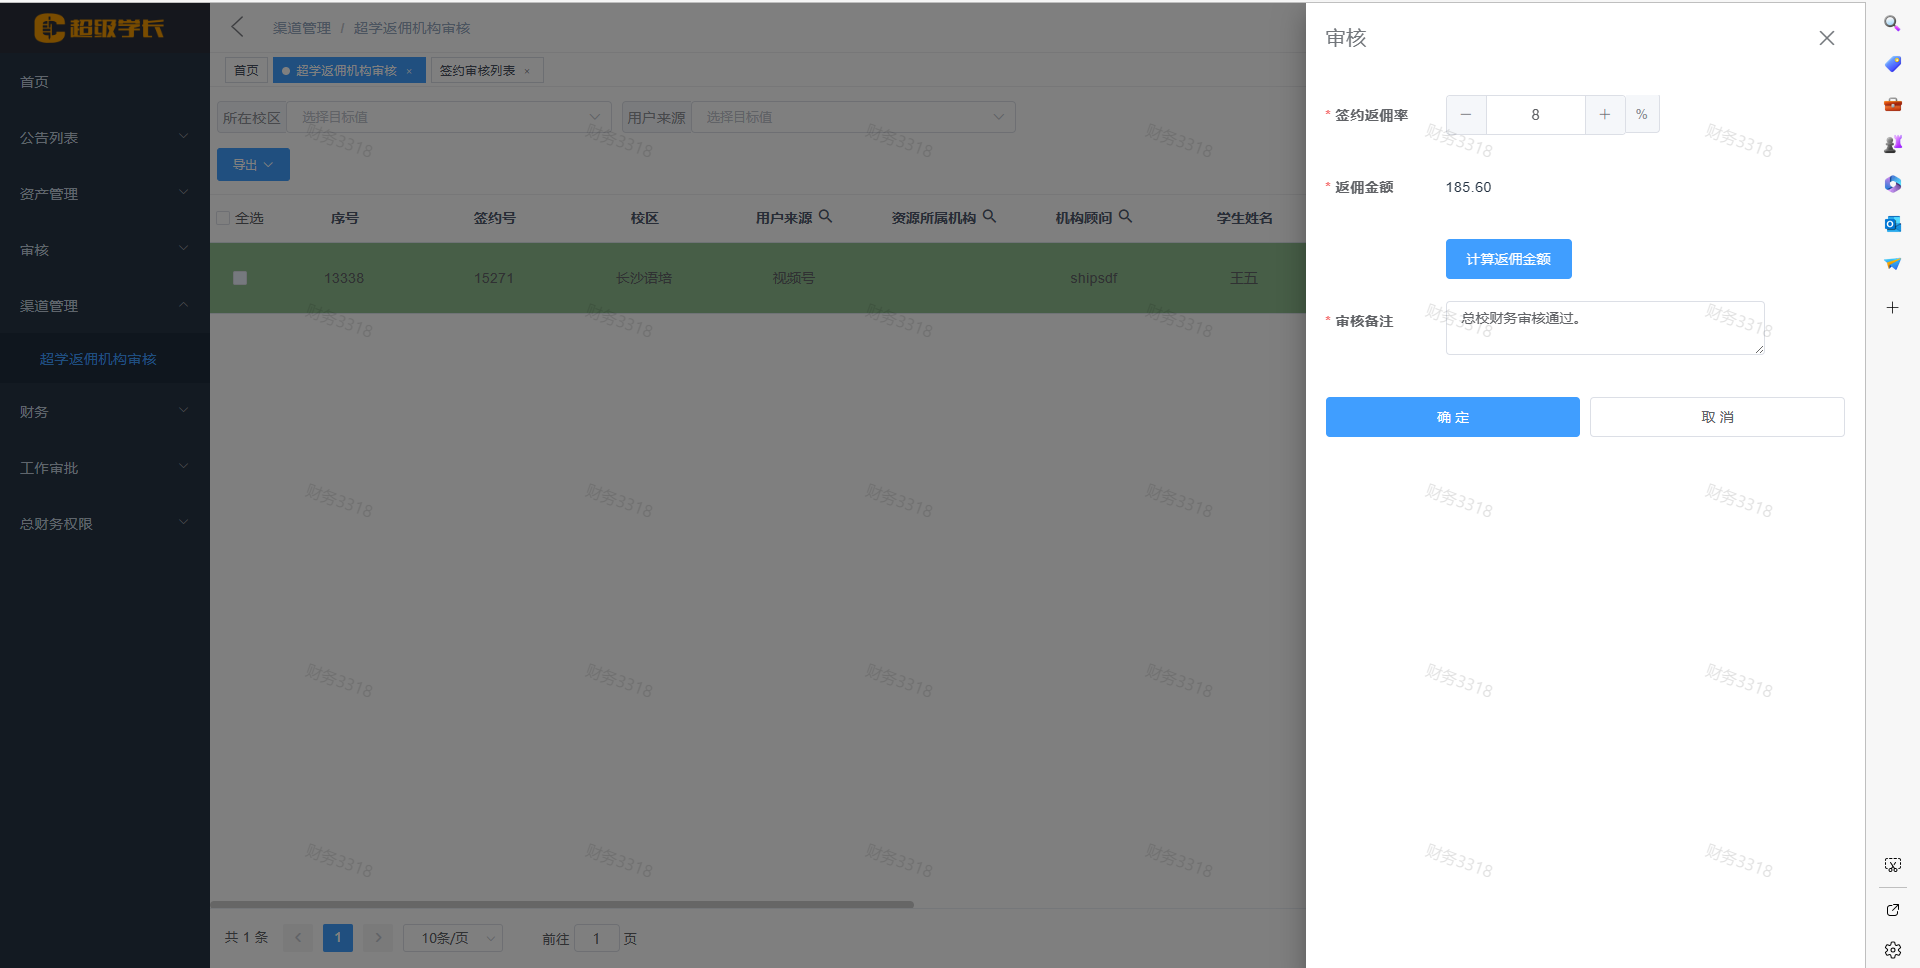This screenshot has height=968, width=1920.
Task: Toggle the 全选 select-all checkbox
Action: (223, 218)
